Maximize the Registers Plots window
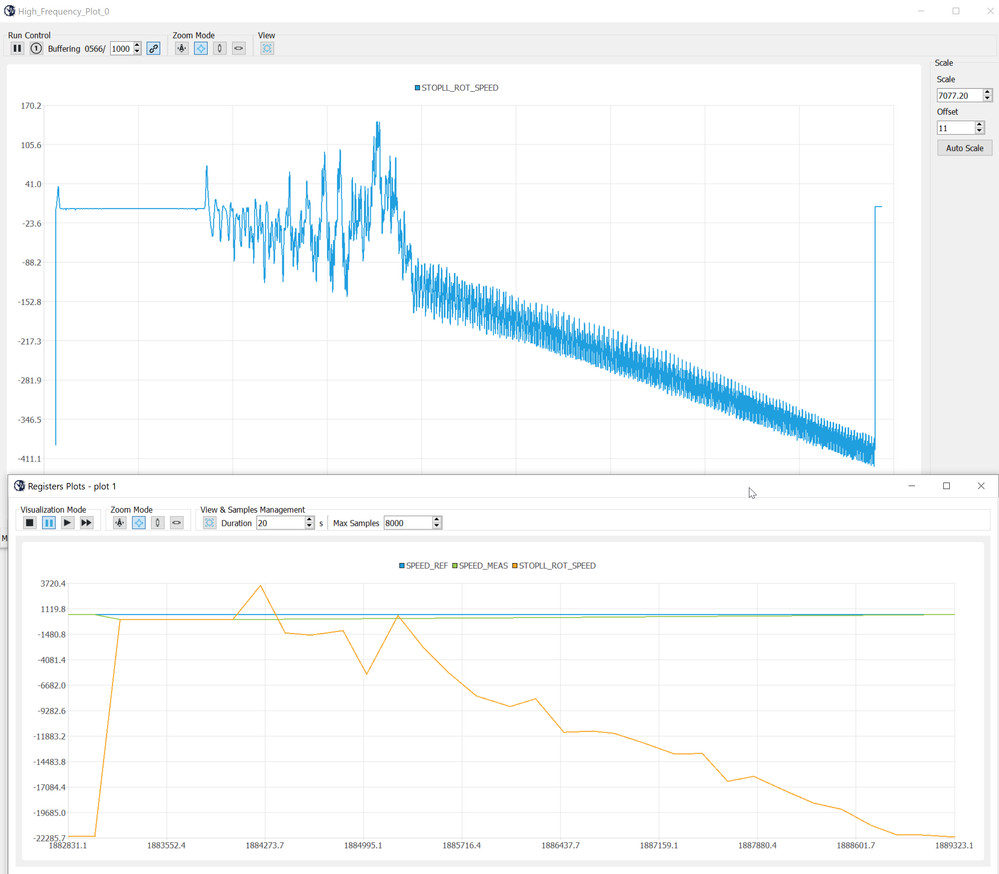The height and width of the screenshot is (874, 999). pyautogui.click(x=947, y=486)
